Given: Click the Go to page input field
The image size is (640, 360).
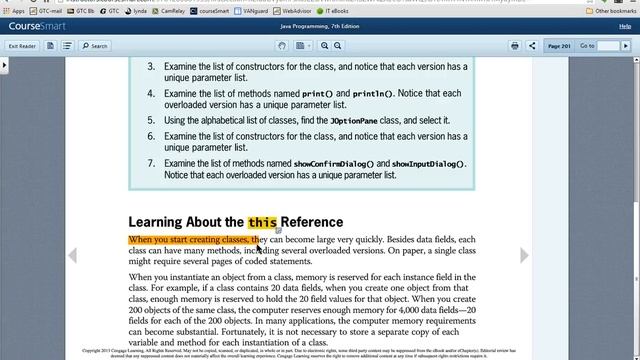Looking at the screenshot, I should [x=608, y=46].
